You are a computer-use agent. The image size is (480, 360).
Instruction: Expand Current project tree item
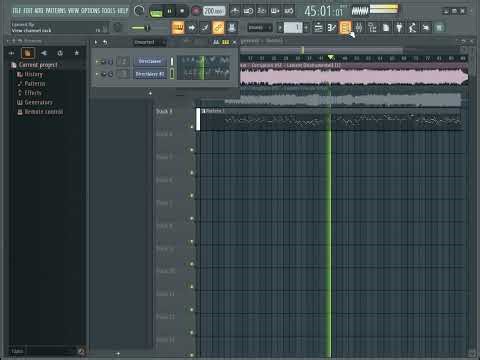click(x=34, y=65)
